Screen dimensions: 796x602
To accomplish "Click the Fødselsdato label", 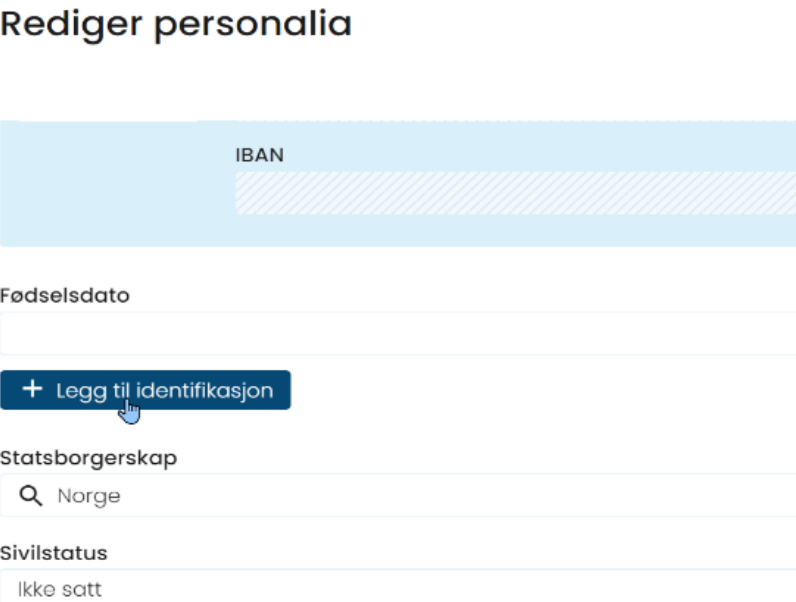I will coord(65,295).
